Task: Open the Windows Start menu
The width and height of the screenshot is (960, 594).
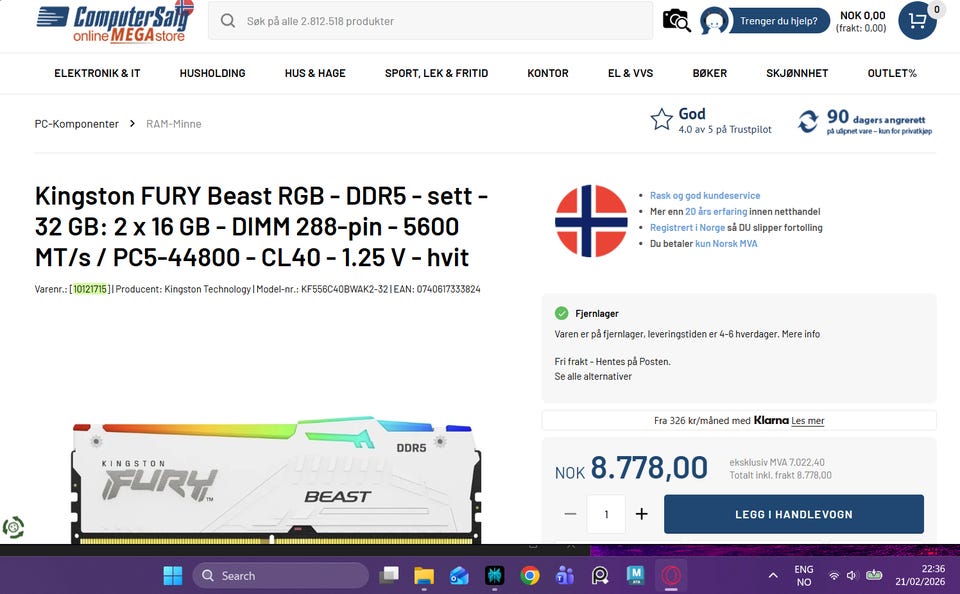Action: tap(173, 576)
